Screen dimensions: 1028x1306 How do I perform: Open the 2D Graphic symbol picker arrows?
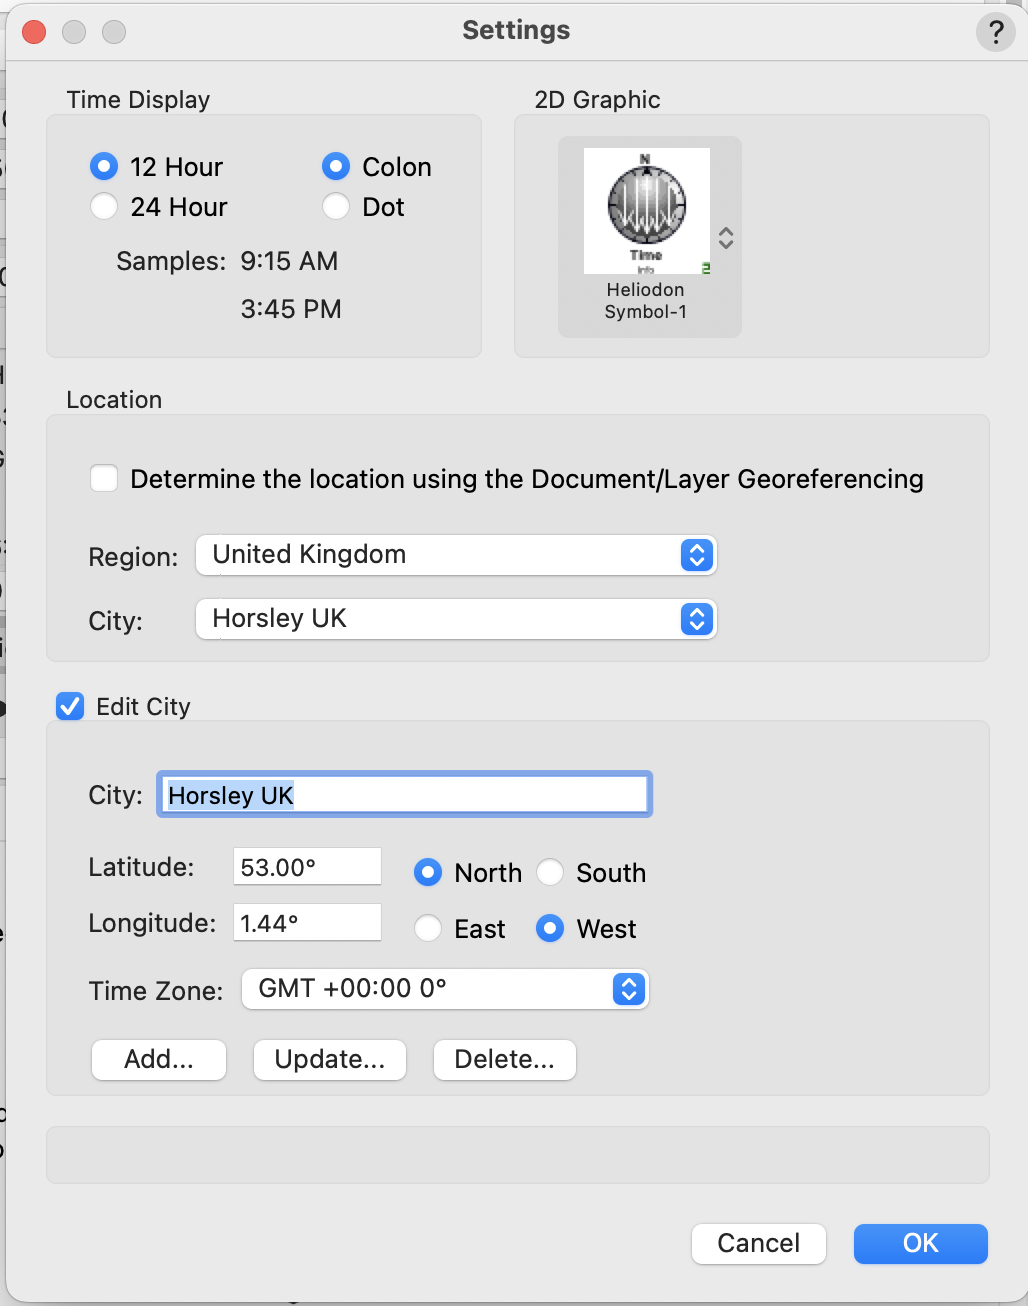726,238
